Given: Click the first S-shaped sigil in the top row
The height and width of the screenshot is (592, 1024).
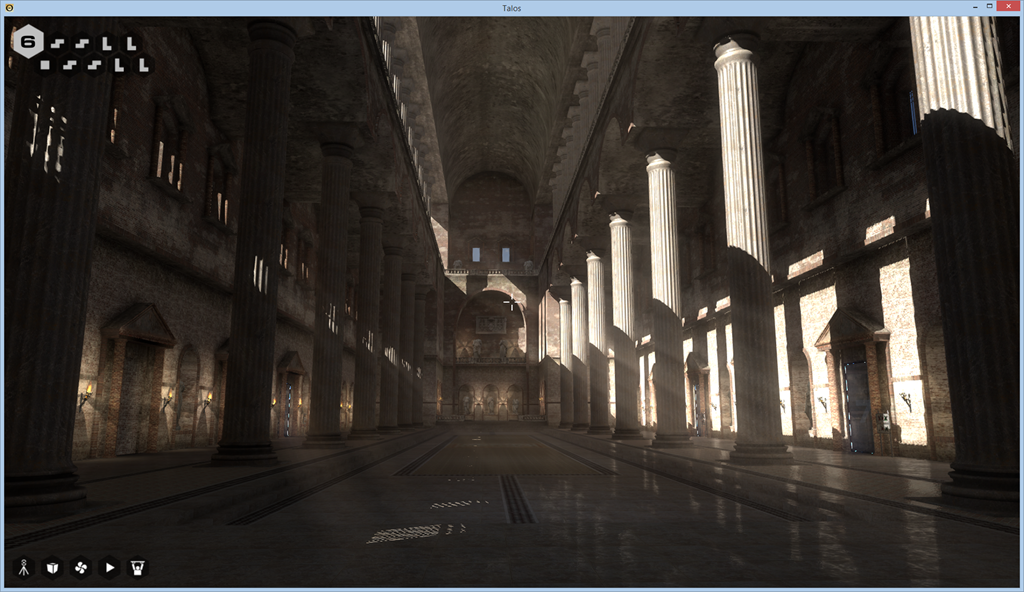Looking at the screenshot, I should [x=57, y=43].
